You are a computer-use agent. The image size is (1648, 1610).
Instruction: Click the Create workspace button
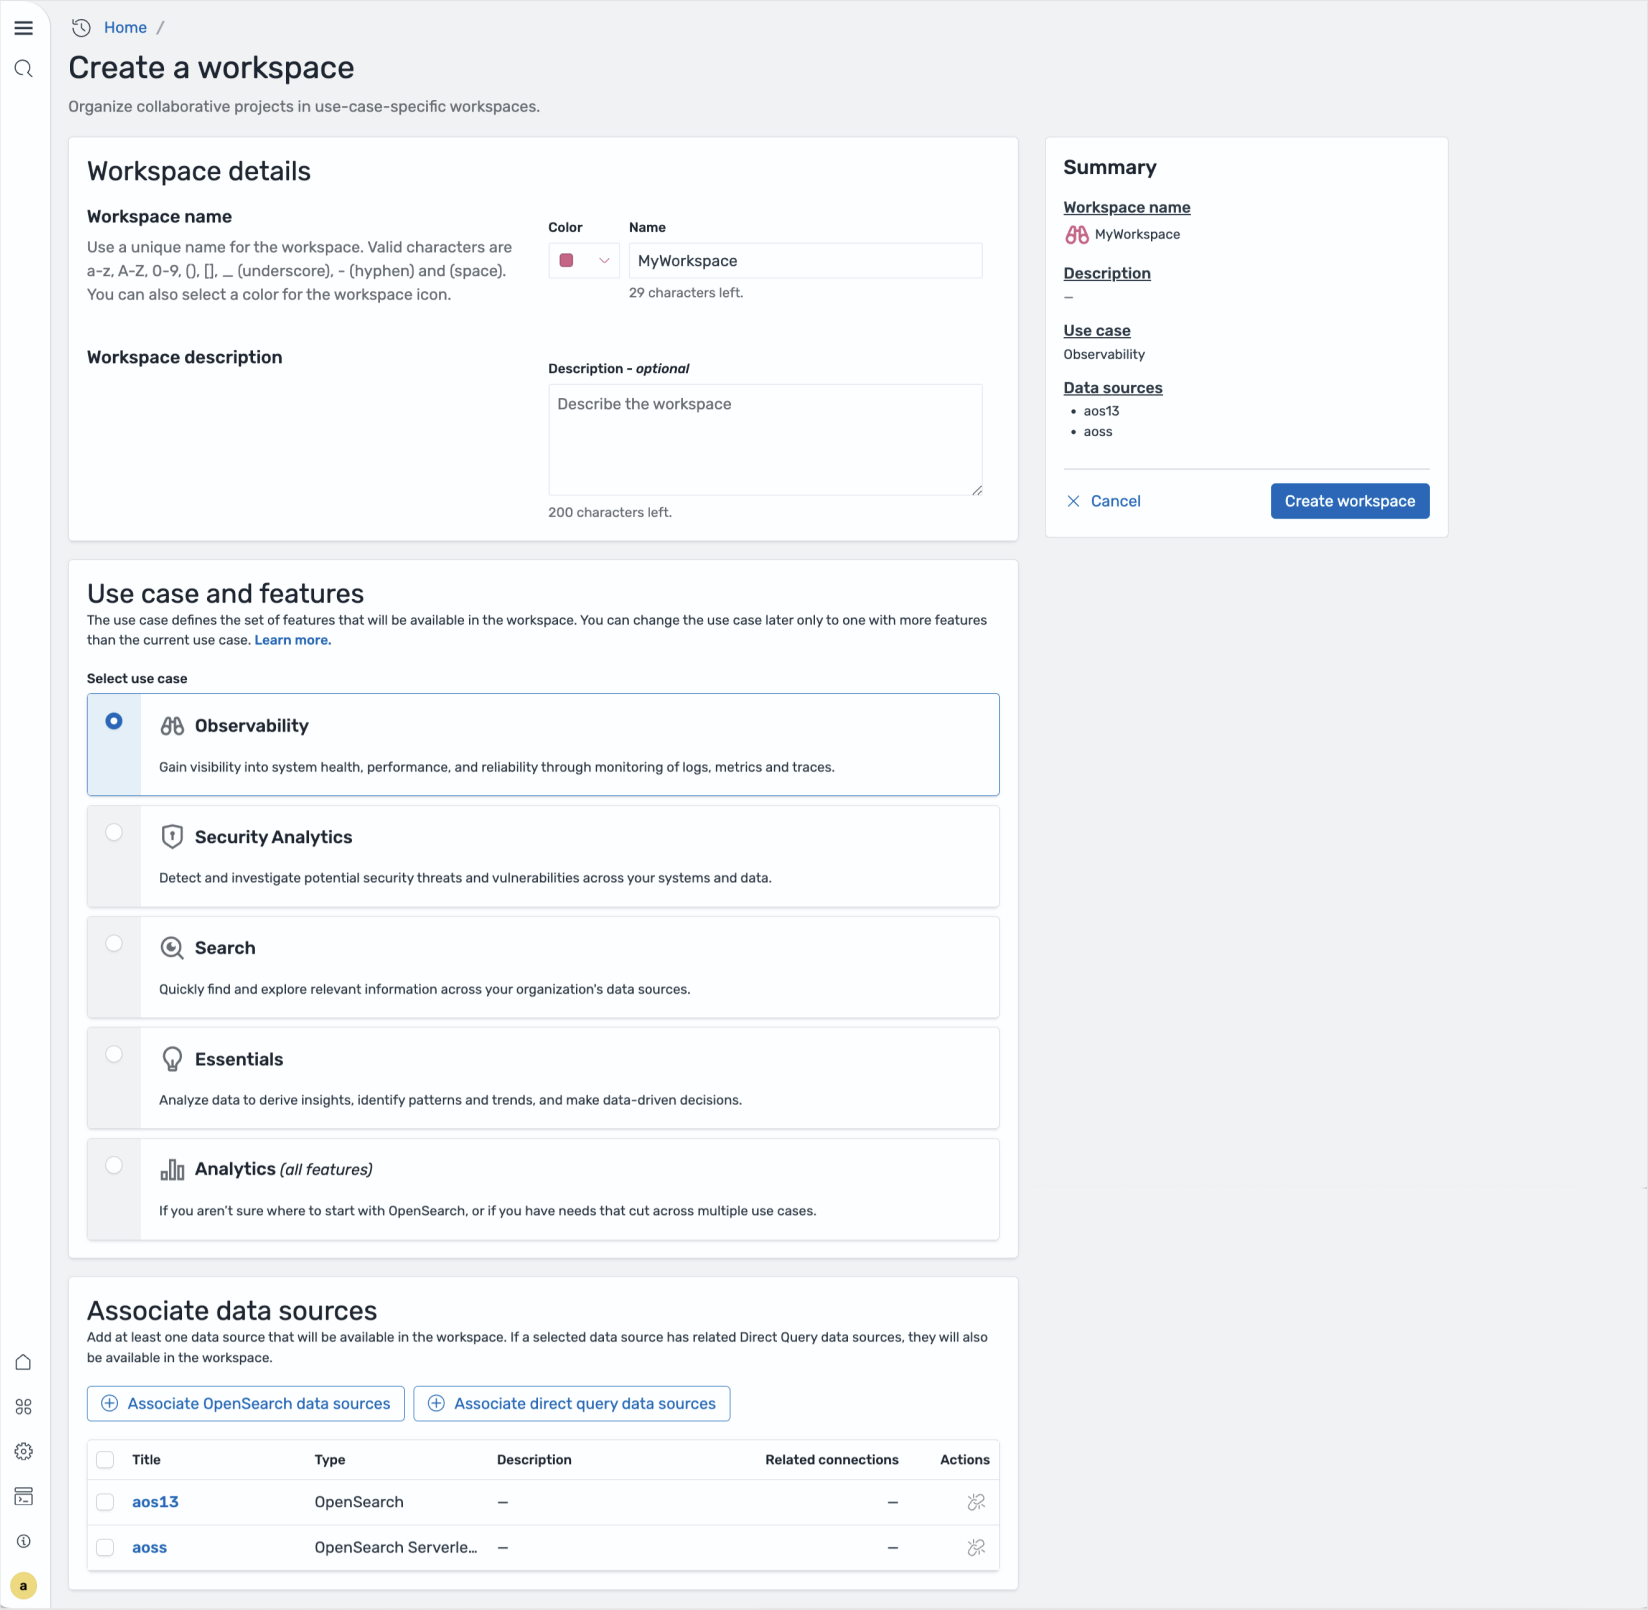pyautogui.click(x=1350, y=501)
